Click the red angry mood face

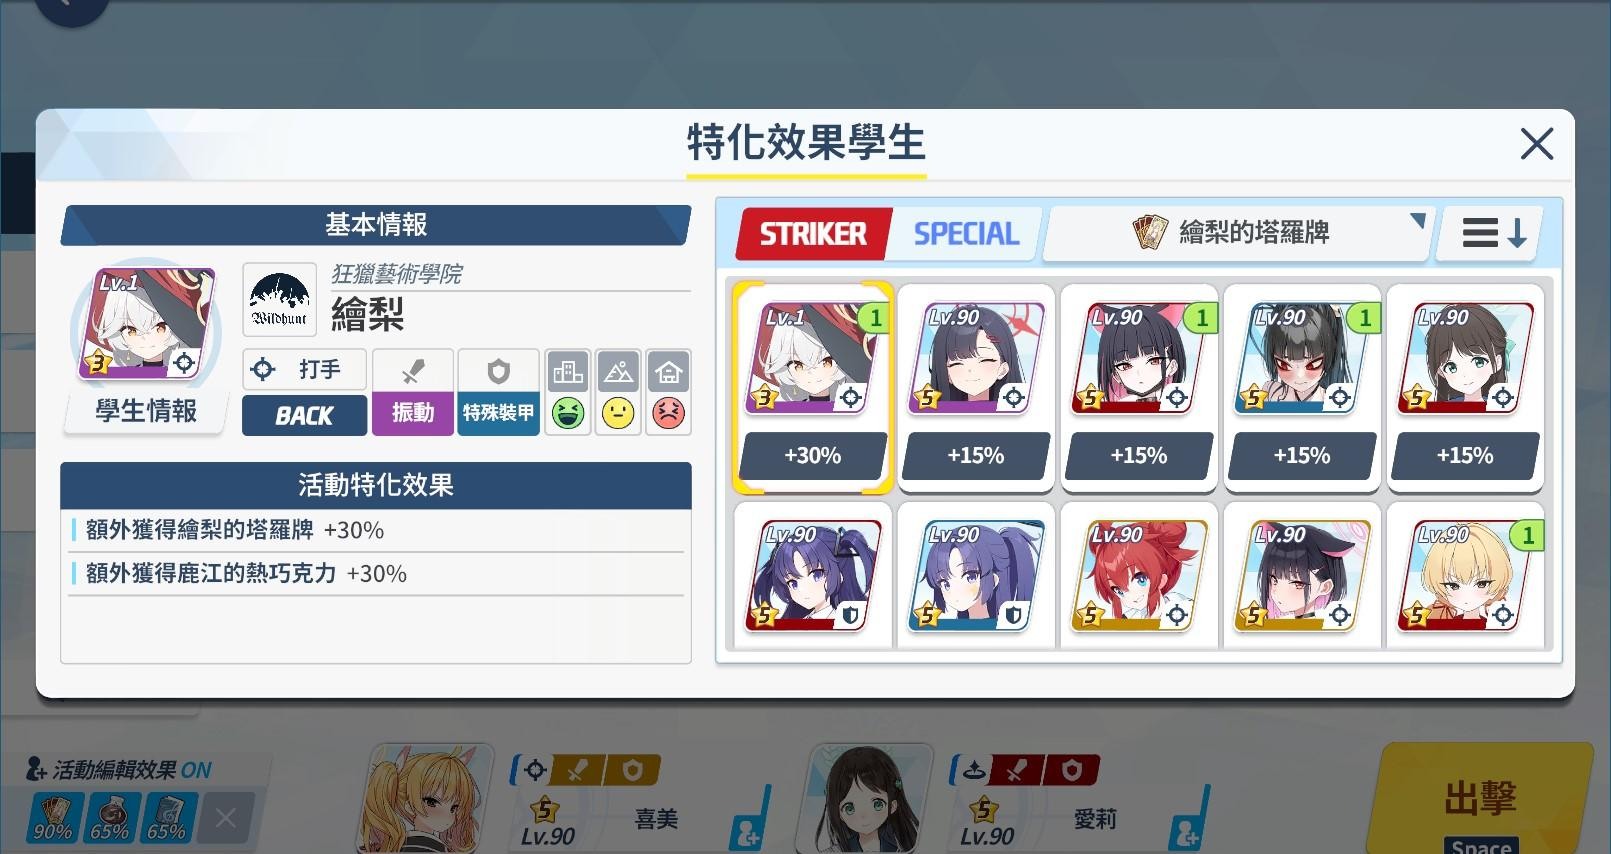(668, 413)
